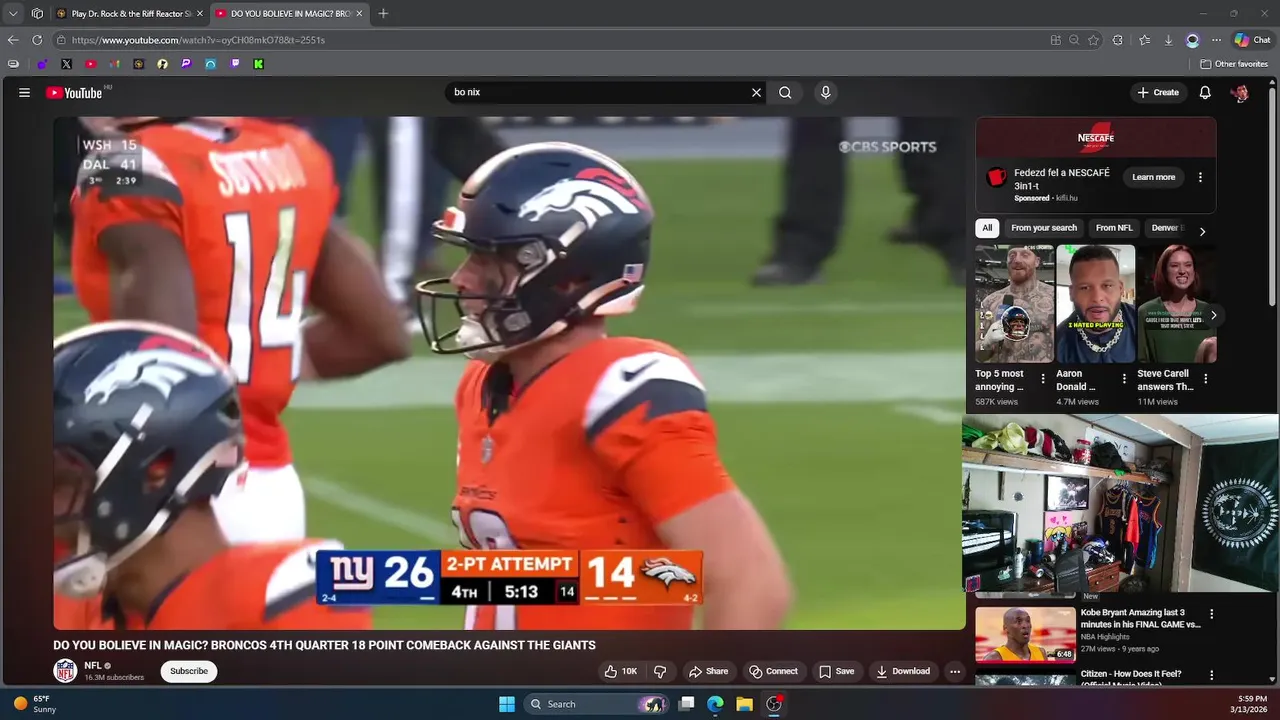
Task: Open the Other favorites folder
Action: [x=1234, y=64]
